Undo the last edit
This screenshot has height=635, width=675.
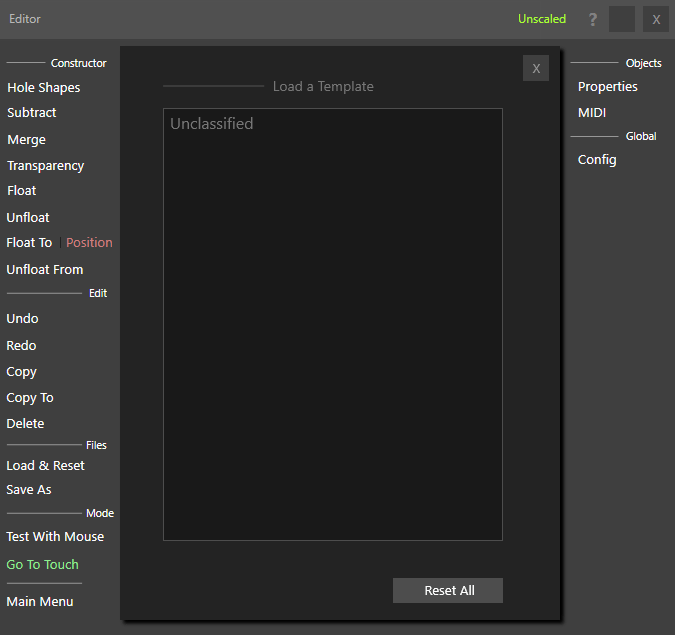(x=22, y=319)
